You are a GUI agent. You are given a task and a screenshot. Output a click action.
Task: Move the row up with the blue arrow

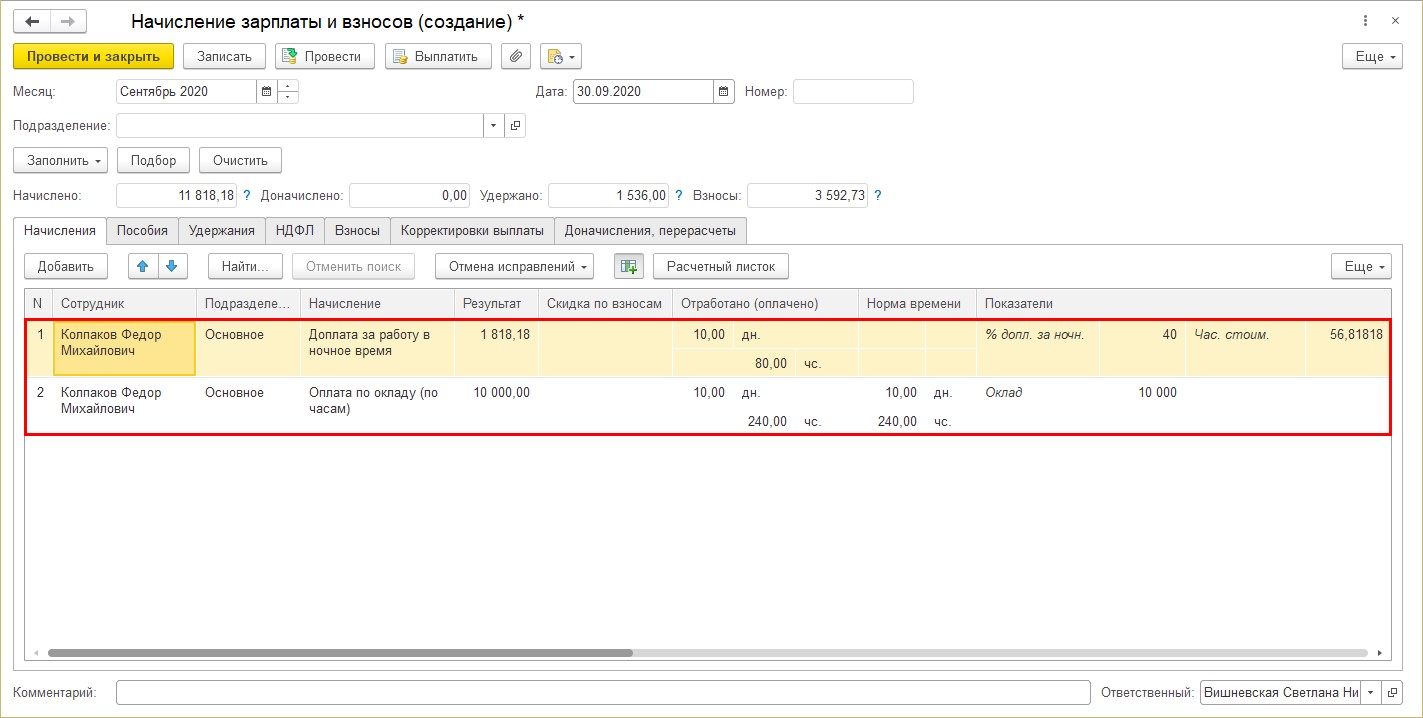click(x=143, y=266)
